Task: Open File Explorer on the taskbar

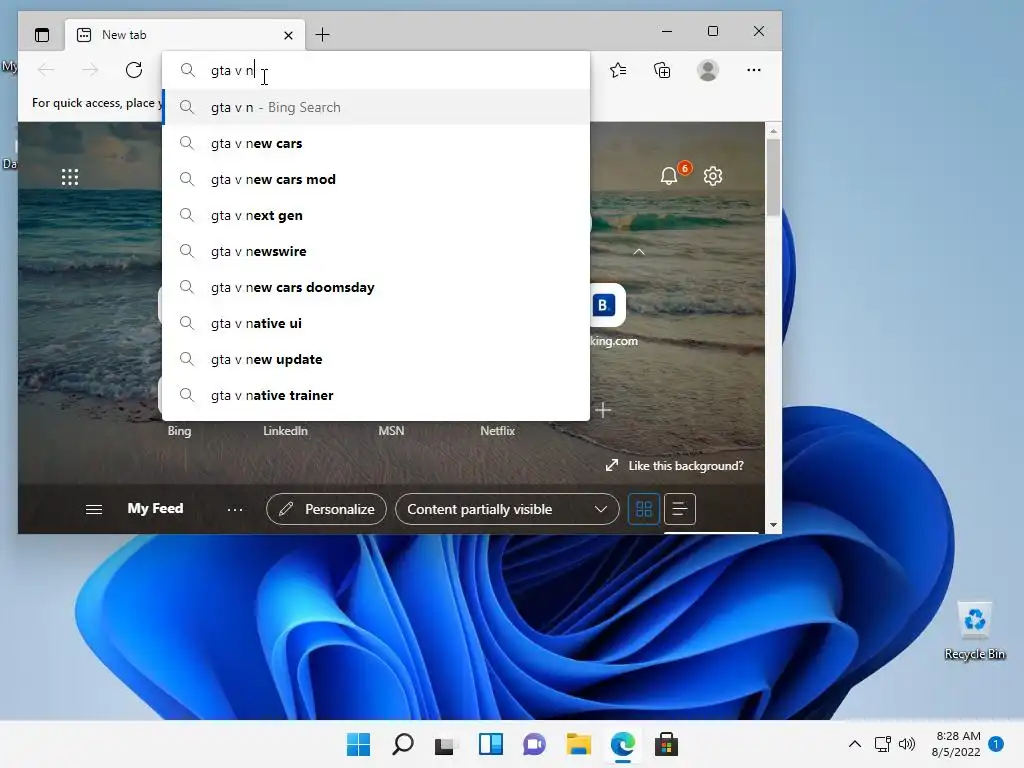Action: click(x=579, y=744)
